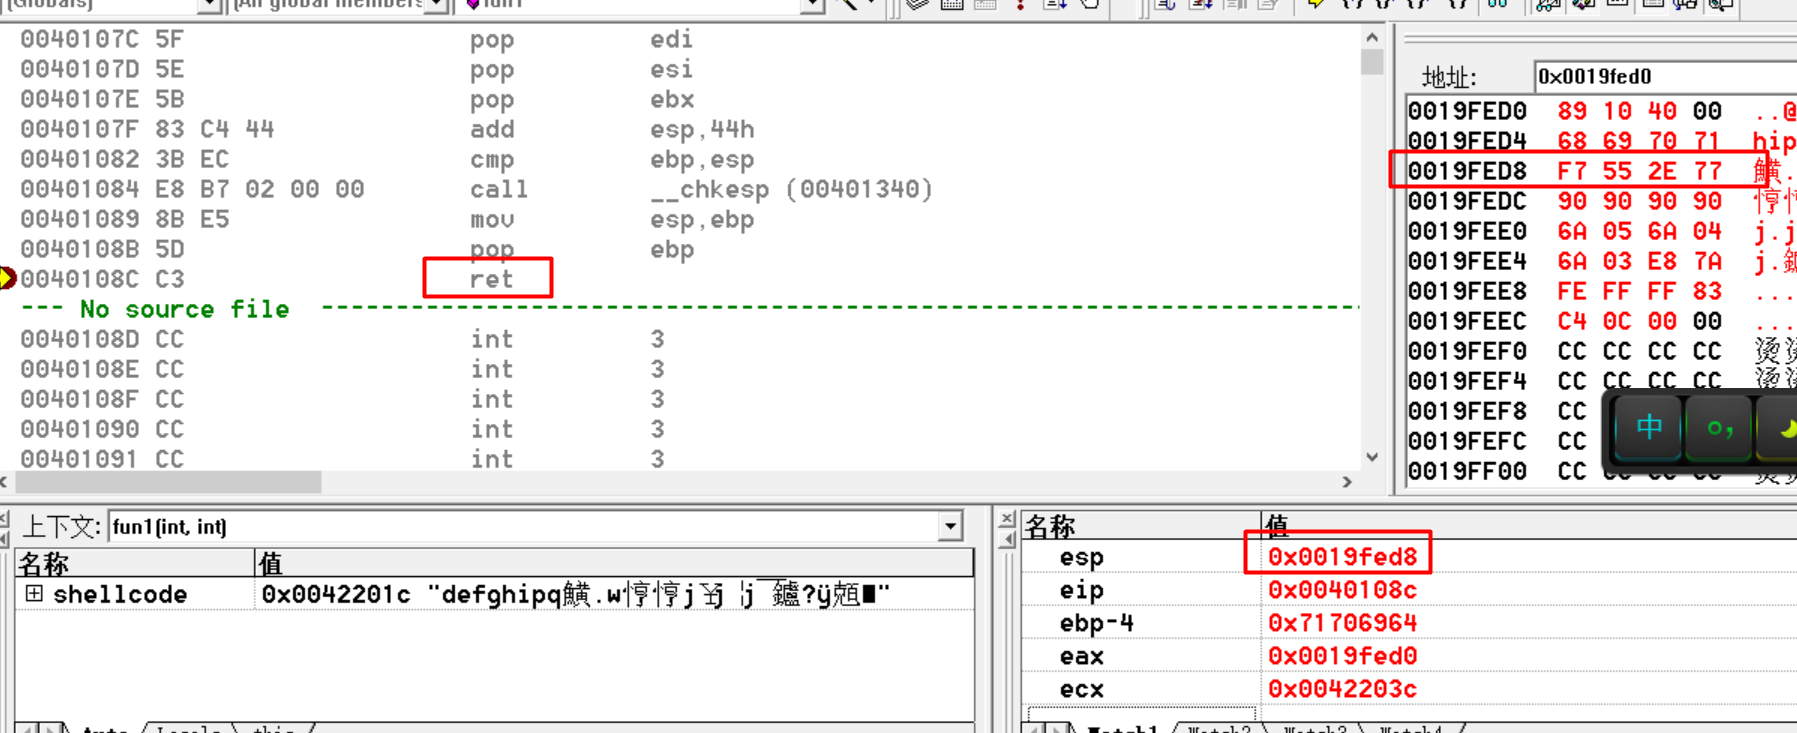Image resolution: width=1797 pixels, height=733 pixels.
Task: Select memory row 0019FEE4
Action: (1601, 261)
